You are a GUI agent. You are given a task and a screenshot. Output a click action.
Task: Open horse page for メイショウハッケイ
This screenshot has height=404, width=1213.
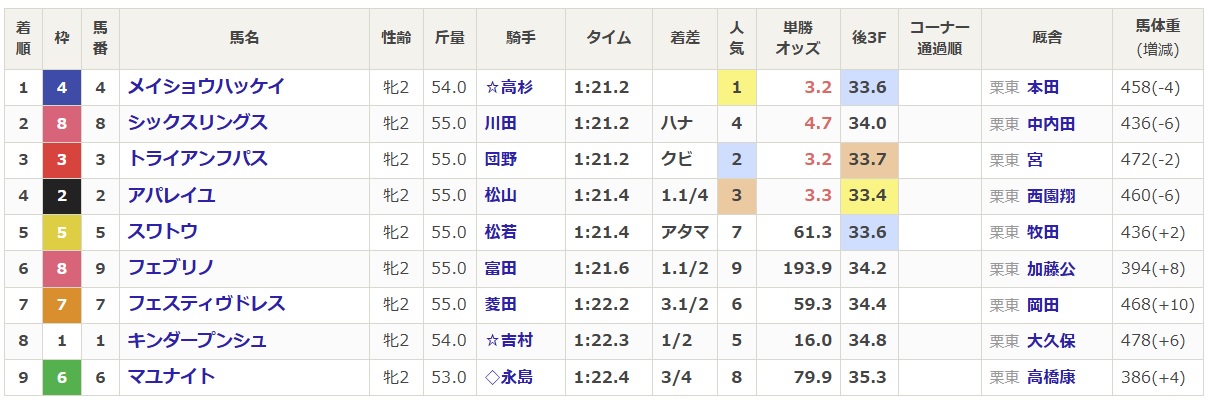tap(206, 87)
